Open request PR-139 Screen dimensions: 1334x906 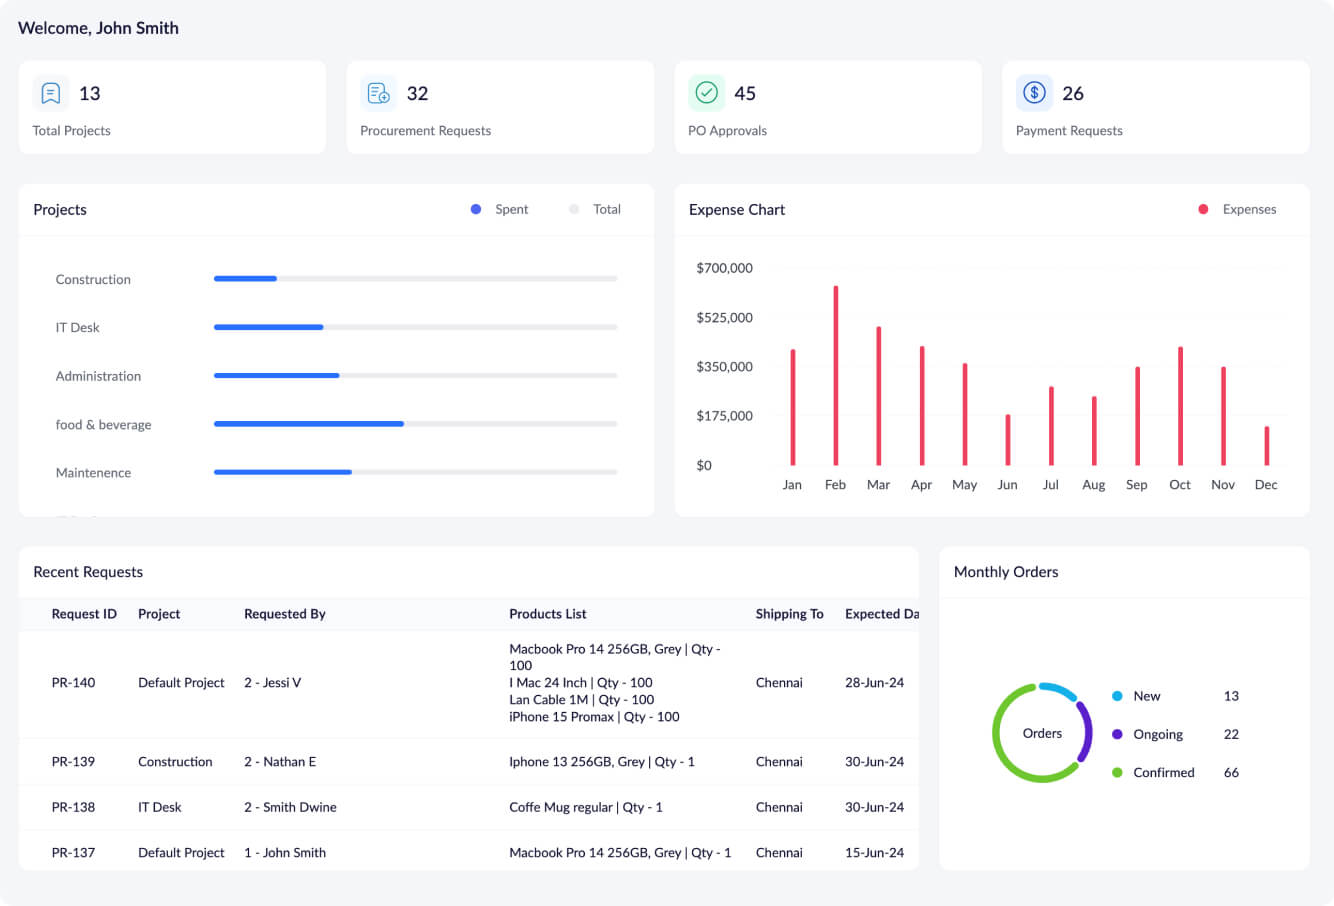73,762
